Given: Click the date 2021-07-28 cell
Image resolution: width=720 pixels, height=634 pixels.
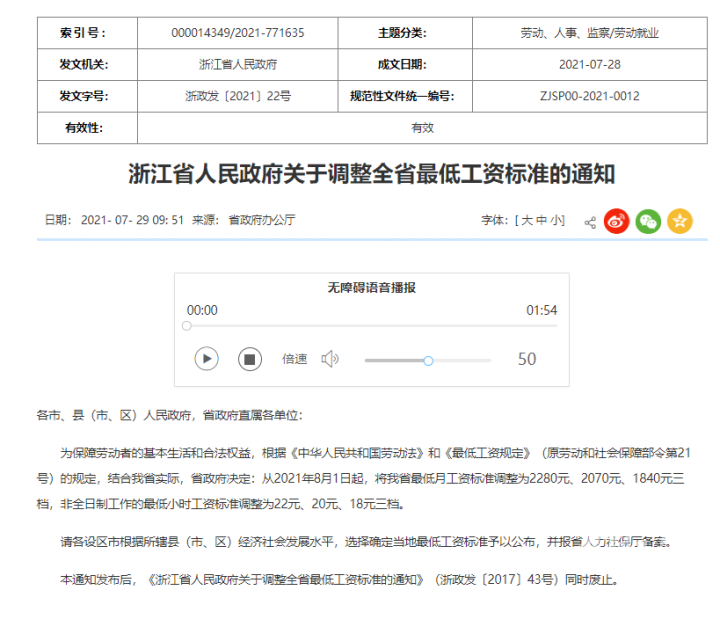Looking at the screenshot, I should click(590, 65).
